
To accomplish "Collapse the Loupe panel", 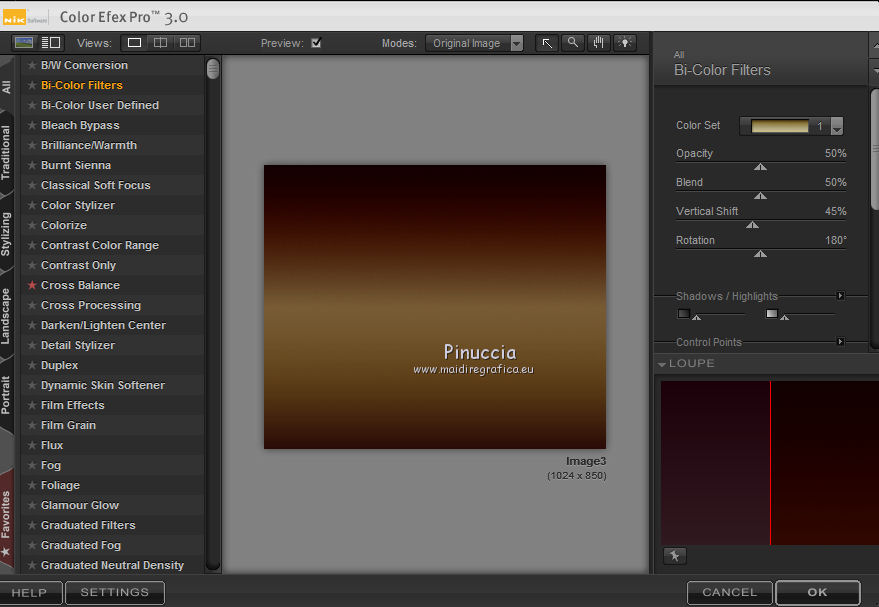I will (x=662, y=364).
